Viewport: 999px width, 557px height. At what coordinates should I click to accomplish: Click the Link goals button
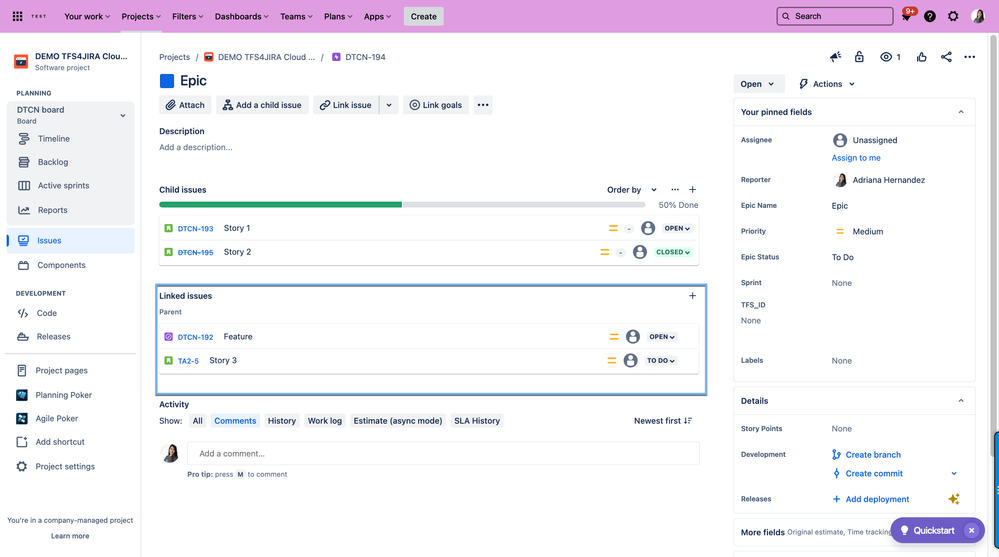tap(436, 105)
